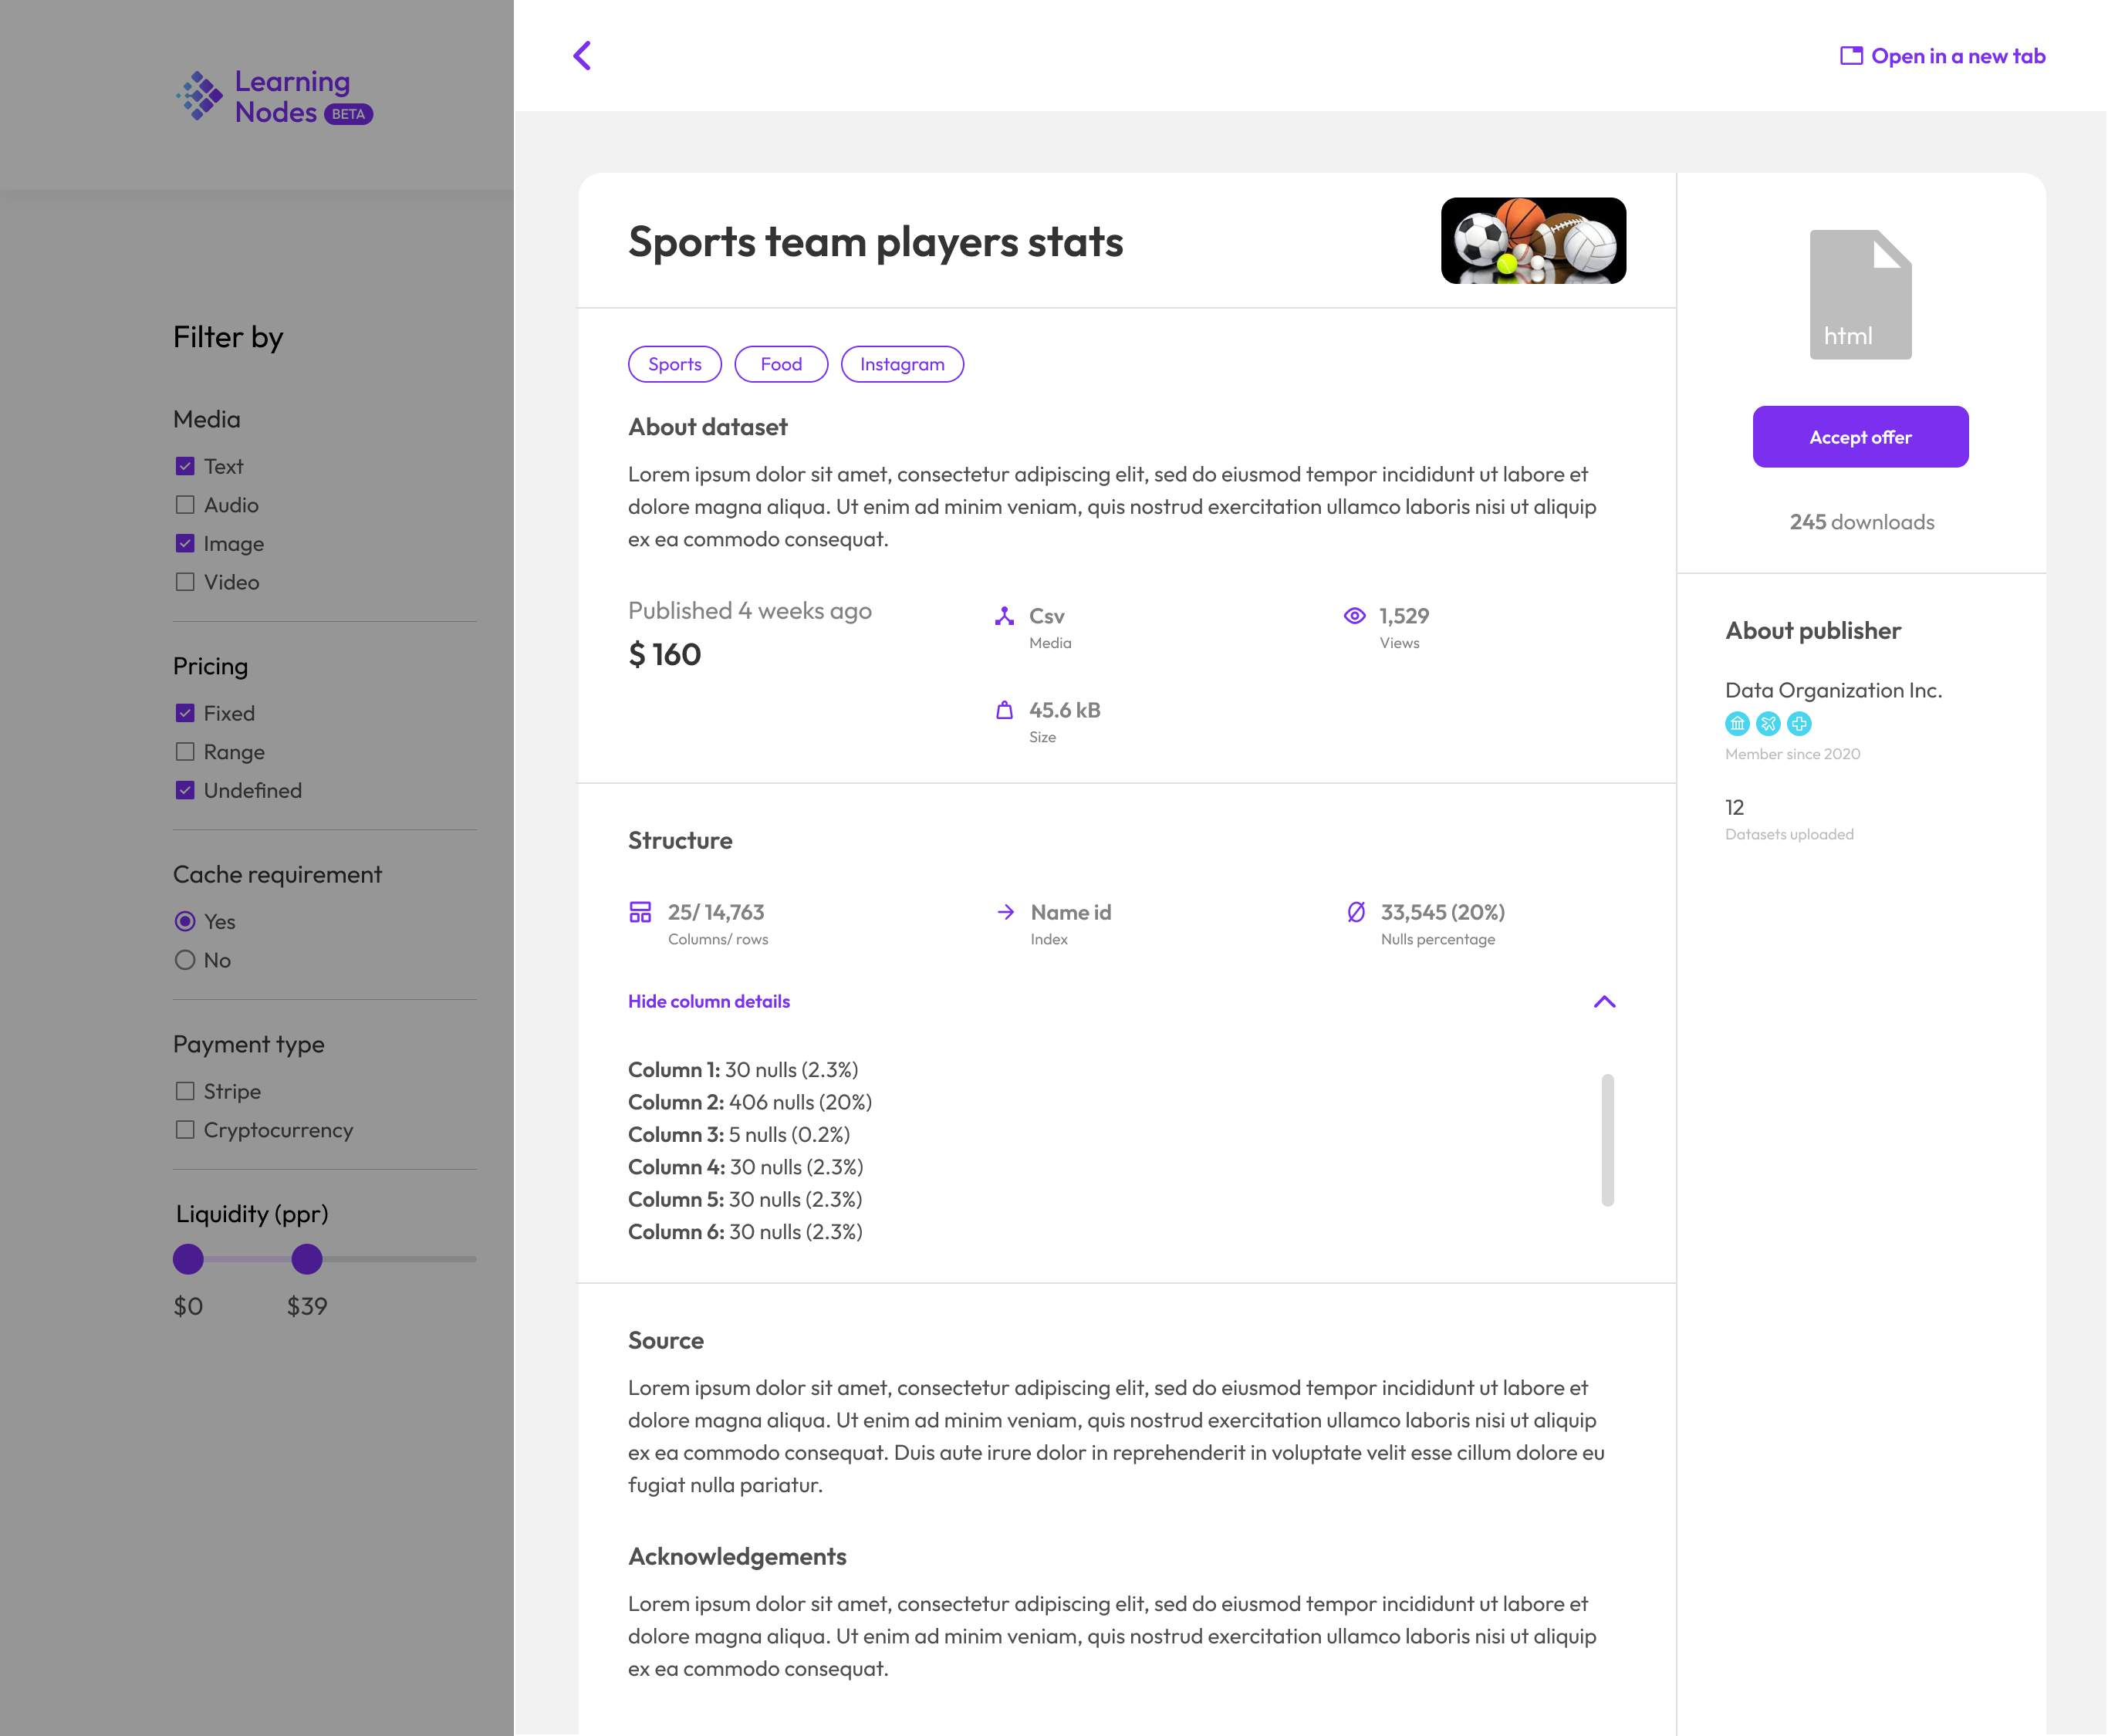Enable the Stripe payment type filter

[x=185, y=1091]
